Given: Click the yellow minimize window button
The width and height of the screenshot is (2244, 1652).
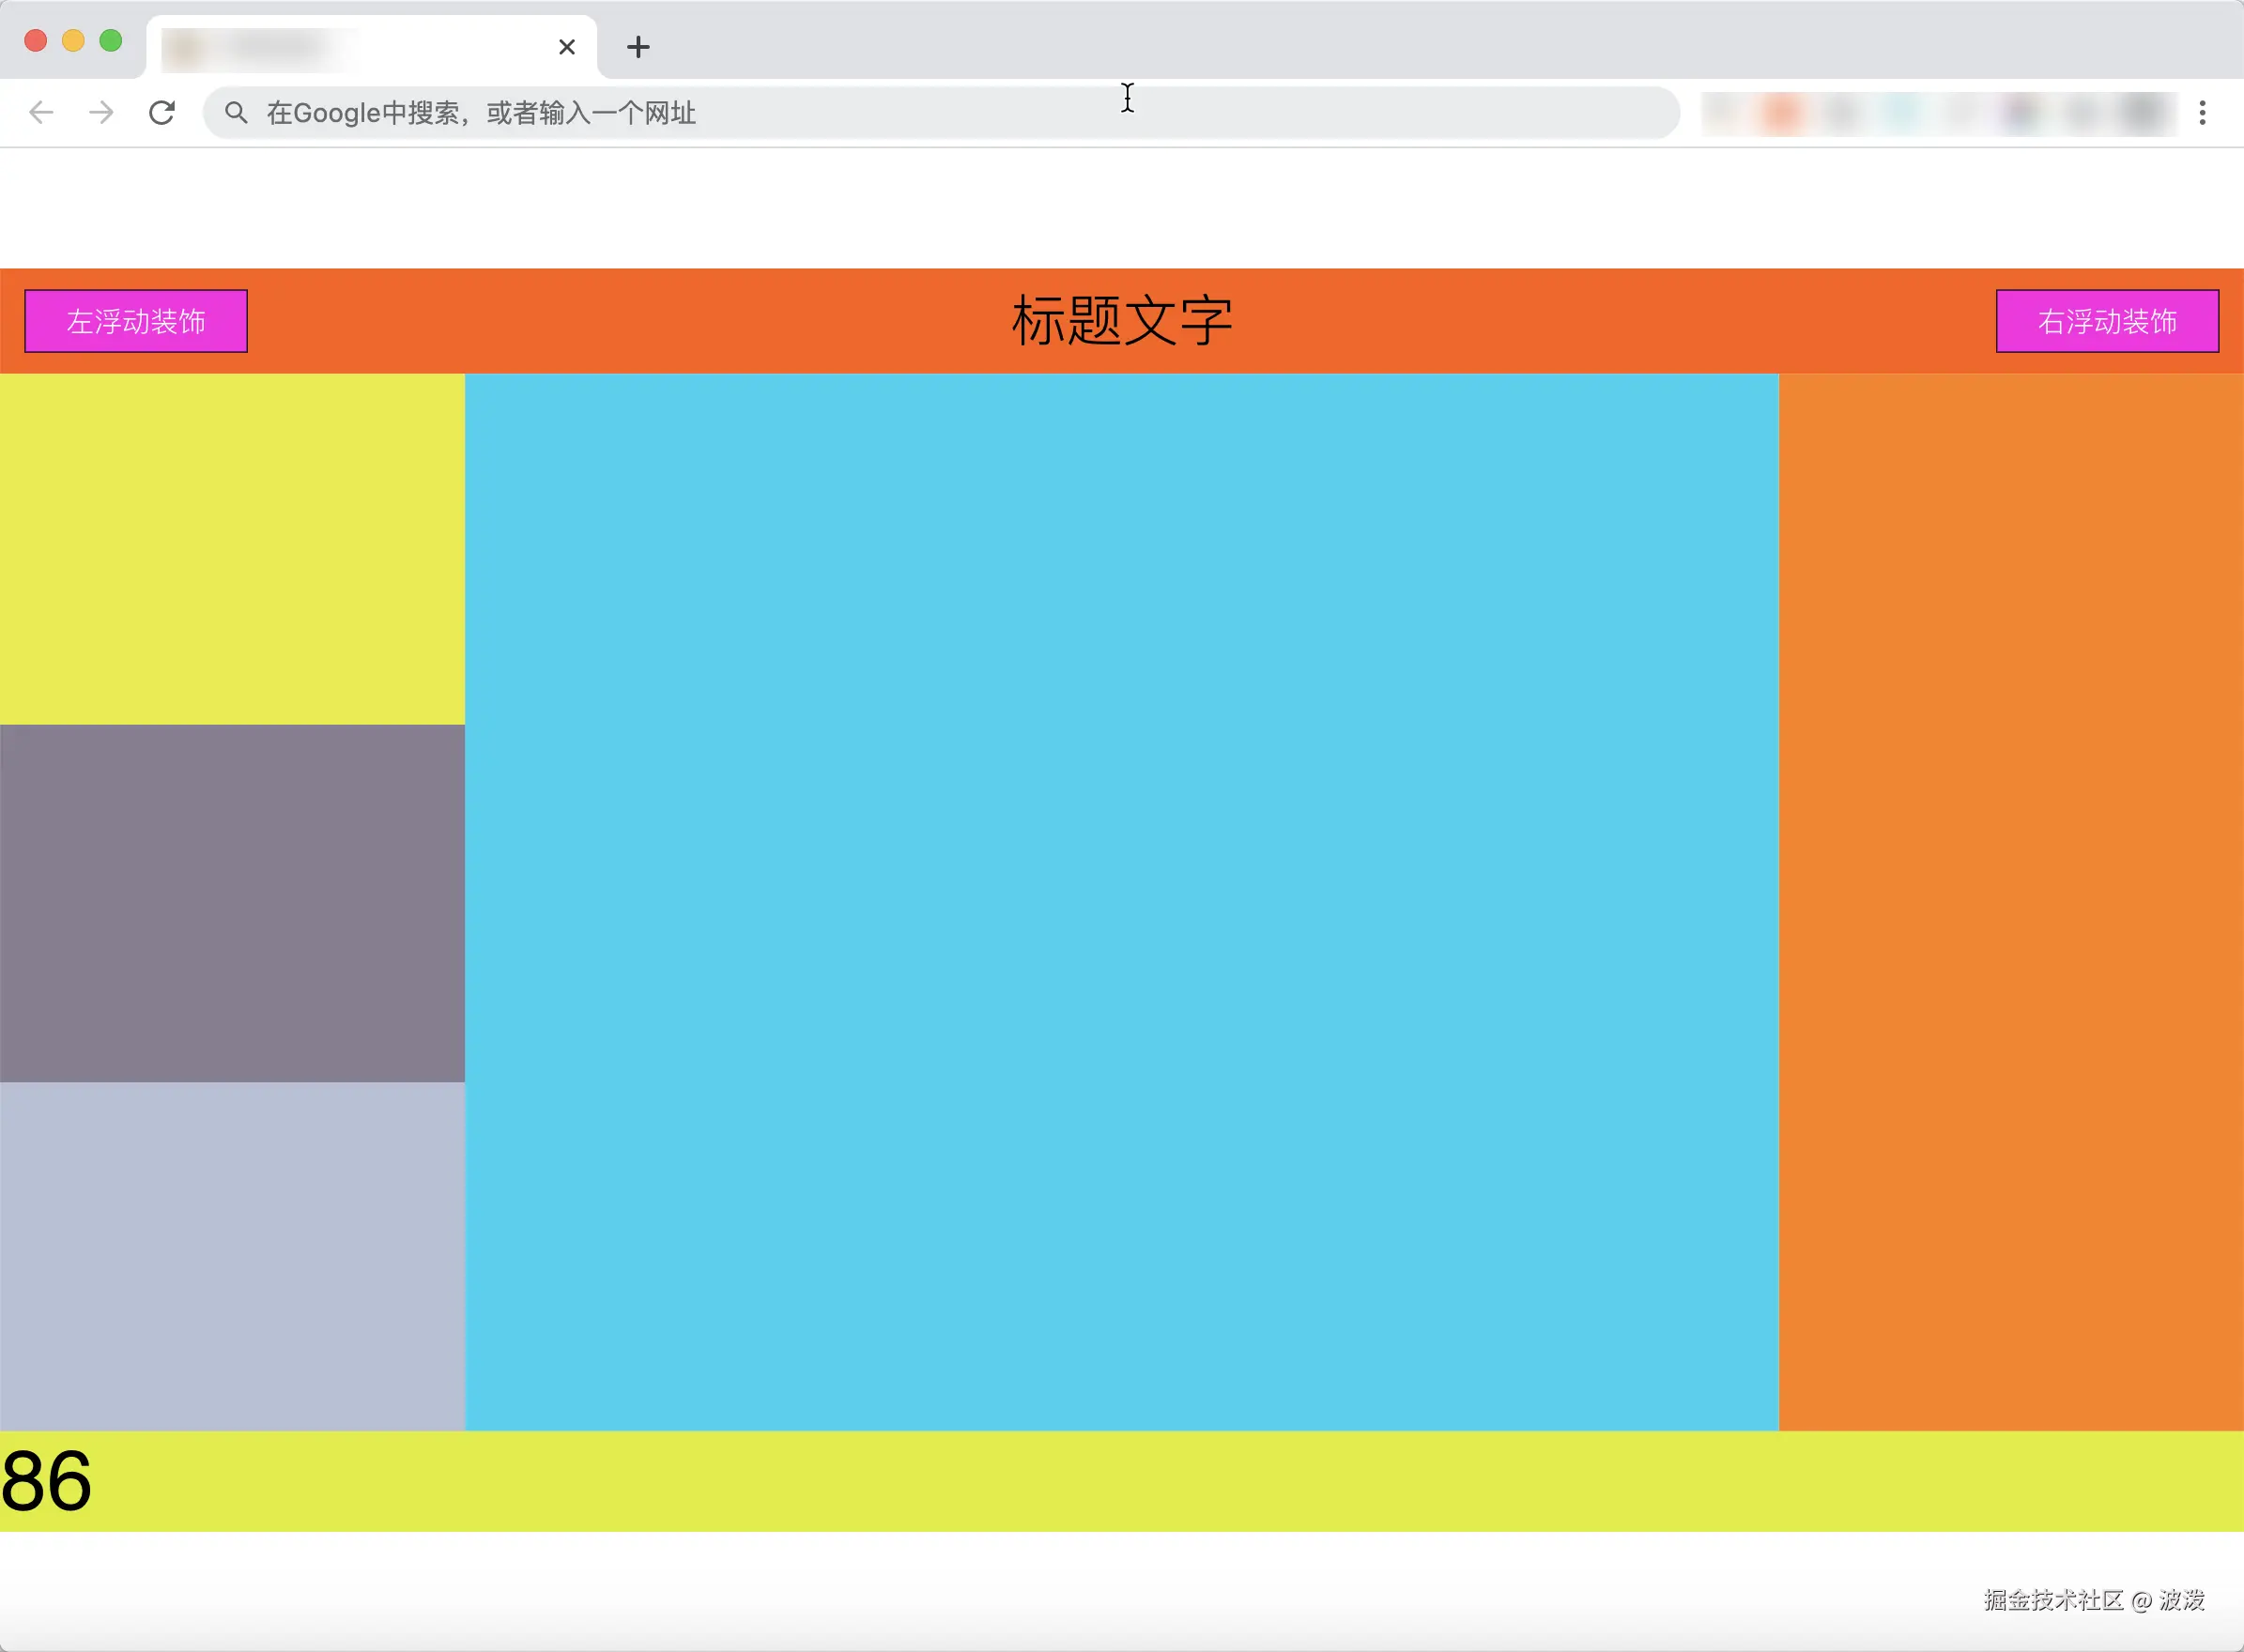Looking at the screenshot, I should pos(73,40).
